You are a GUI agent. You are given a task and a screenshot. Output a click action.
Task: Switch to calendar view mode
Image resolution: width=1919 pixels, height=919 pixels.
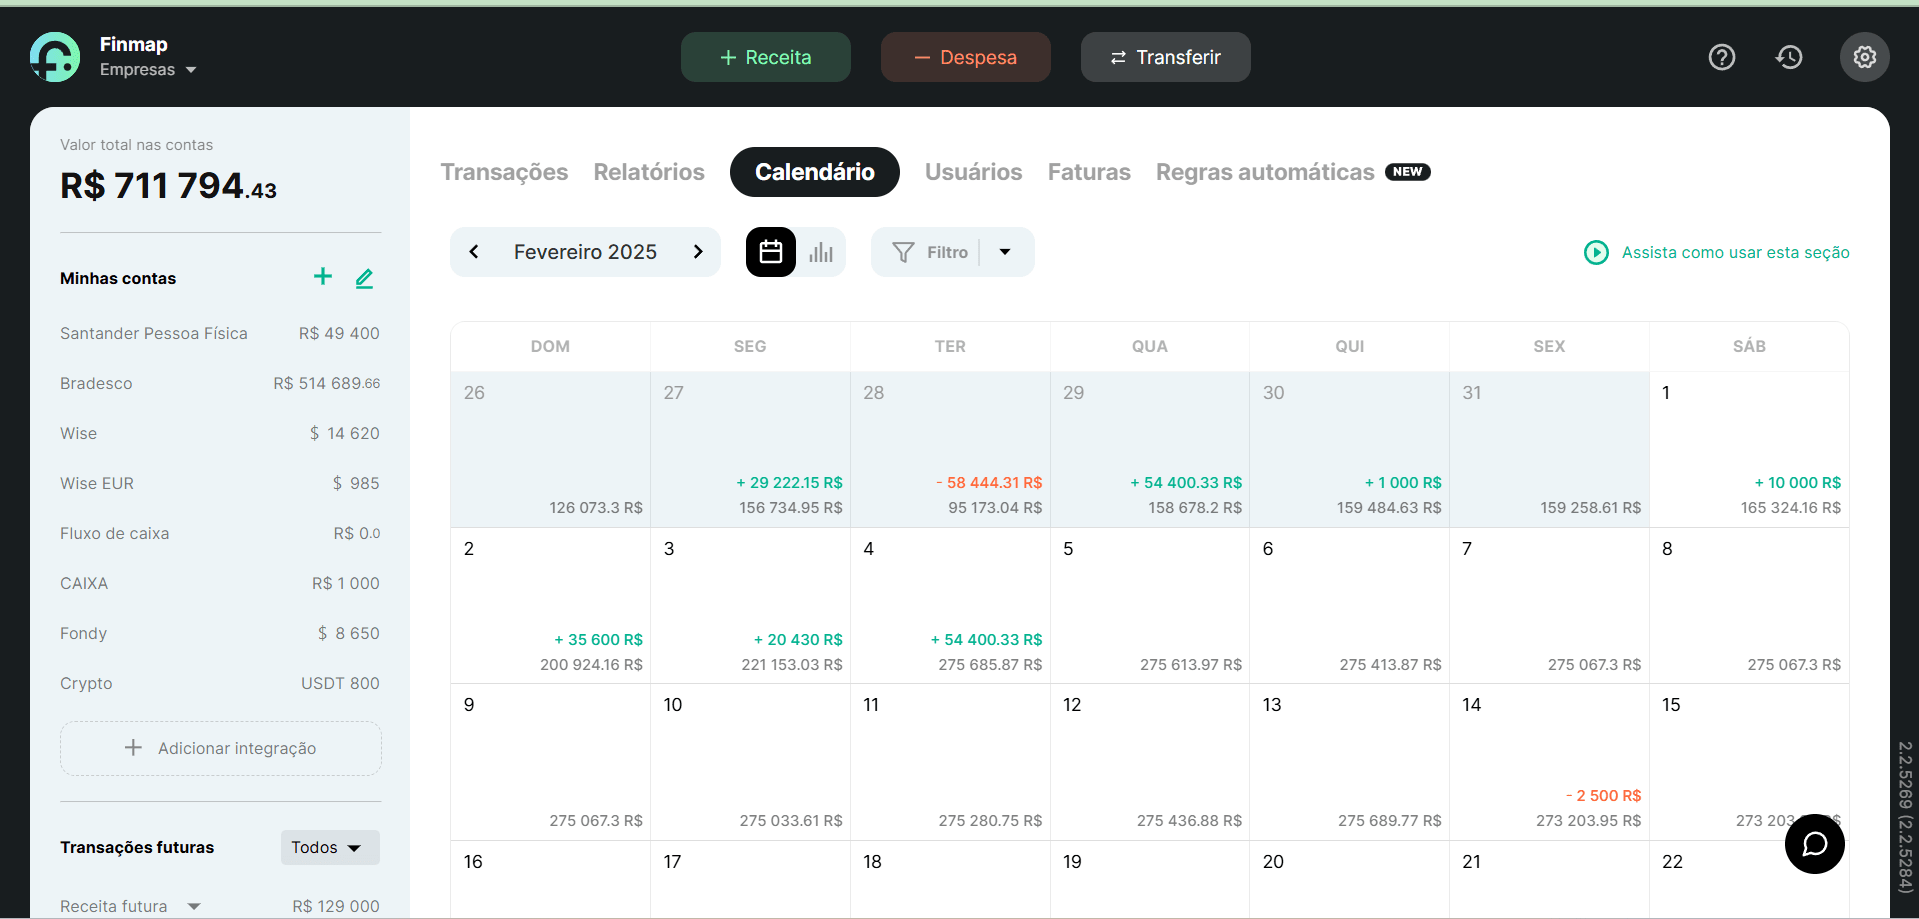point(770,252)
